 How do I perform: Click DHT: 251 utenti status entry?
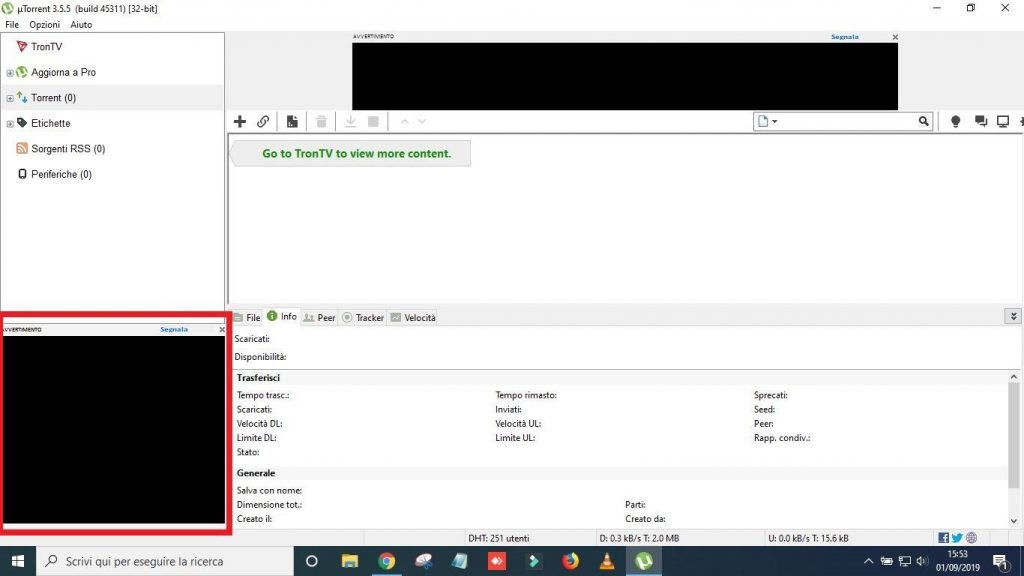click(498, 538)
